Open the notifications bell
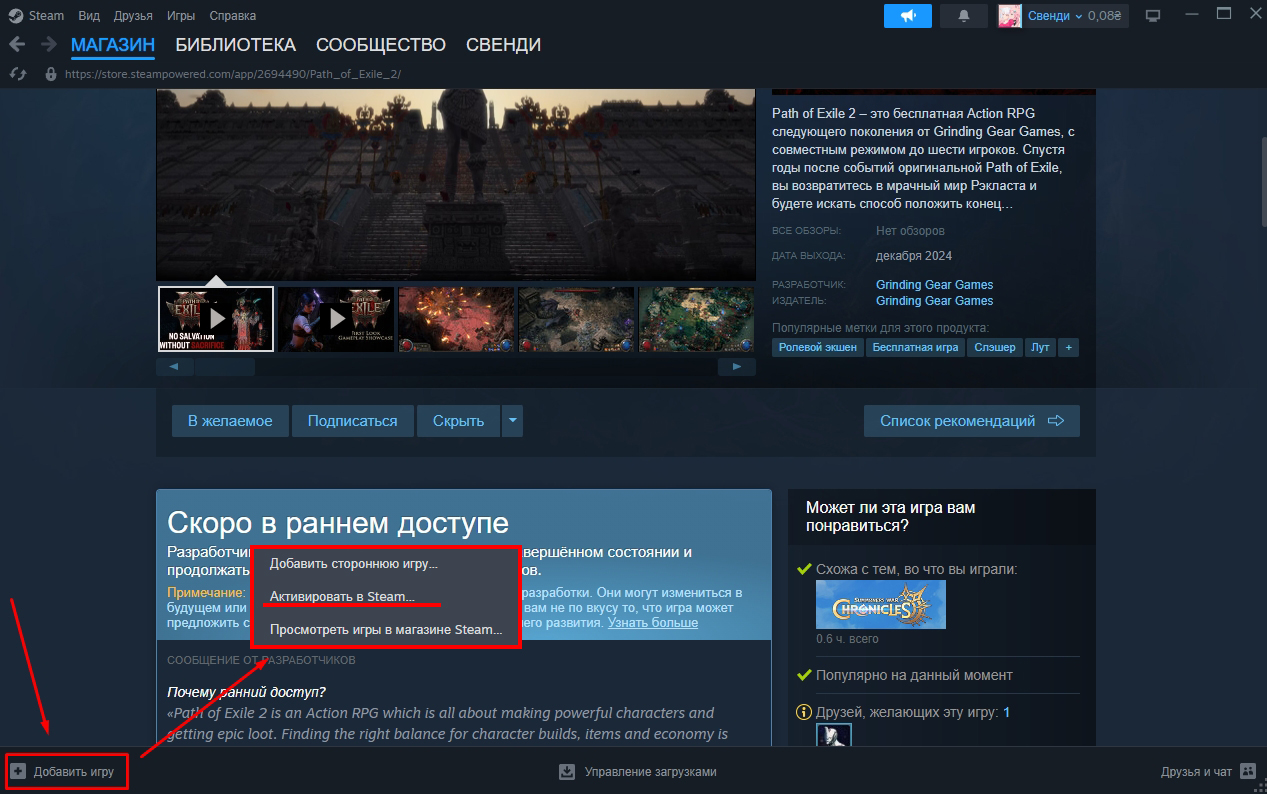 964,15
